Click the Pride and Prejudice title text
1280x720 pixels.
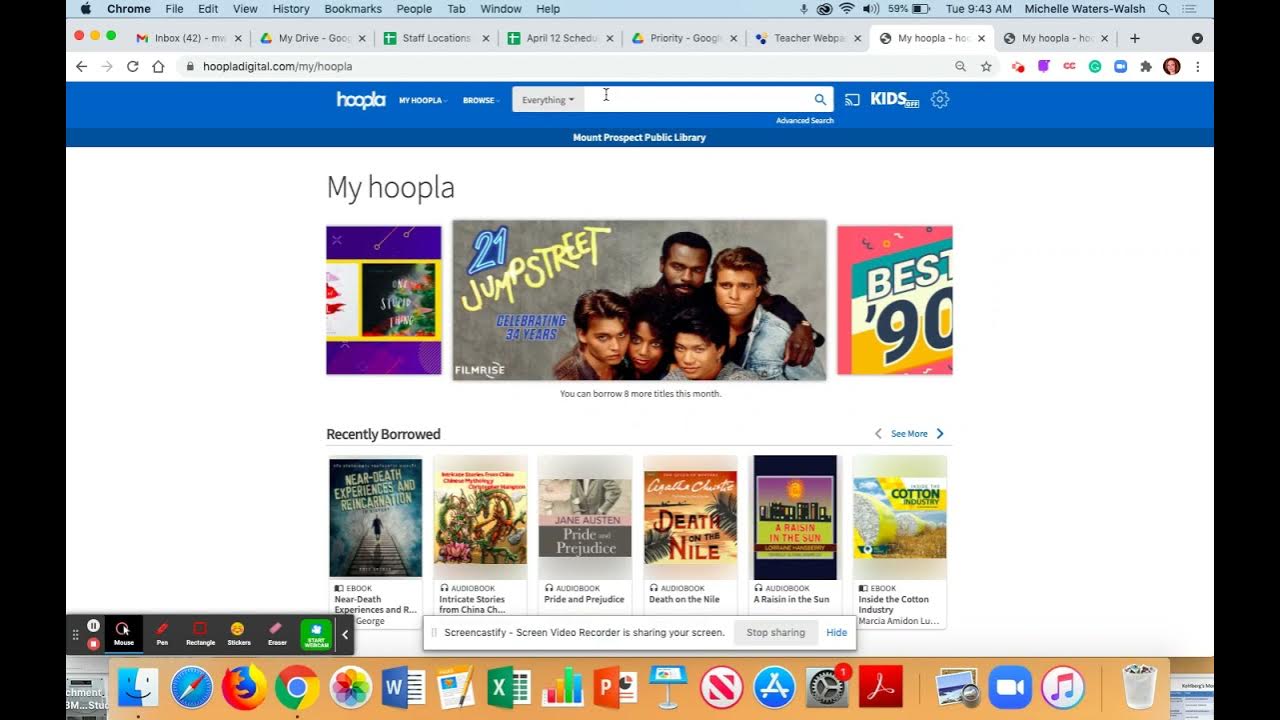[584, 600]
